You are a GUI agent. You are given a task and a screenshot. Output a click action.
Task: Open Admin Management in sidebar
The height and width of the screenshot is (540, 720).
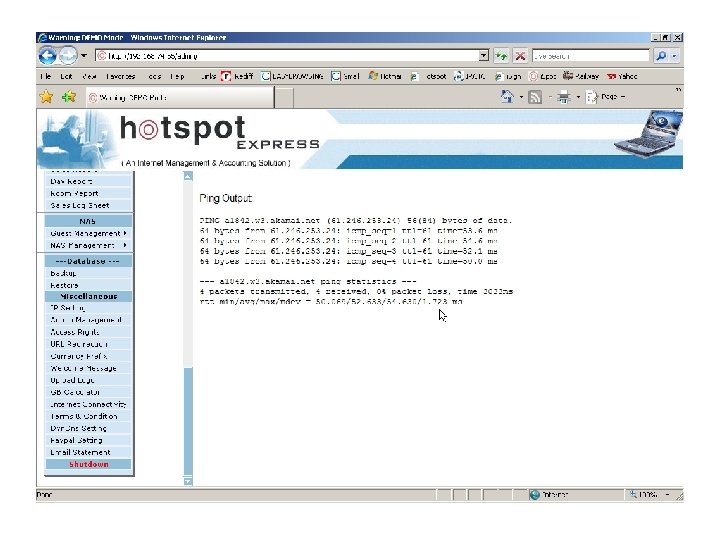tap(88, 320)
